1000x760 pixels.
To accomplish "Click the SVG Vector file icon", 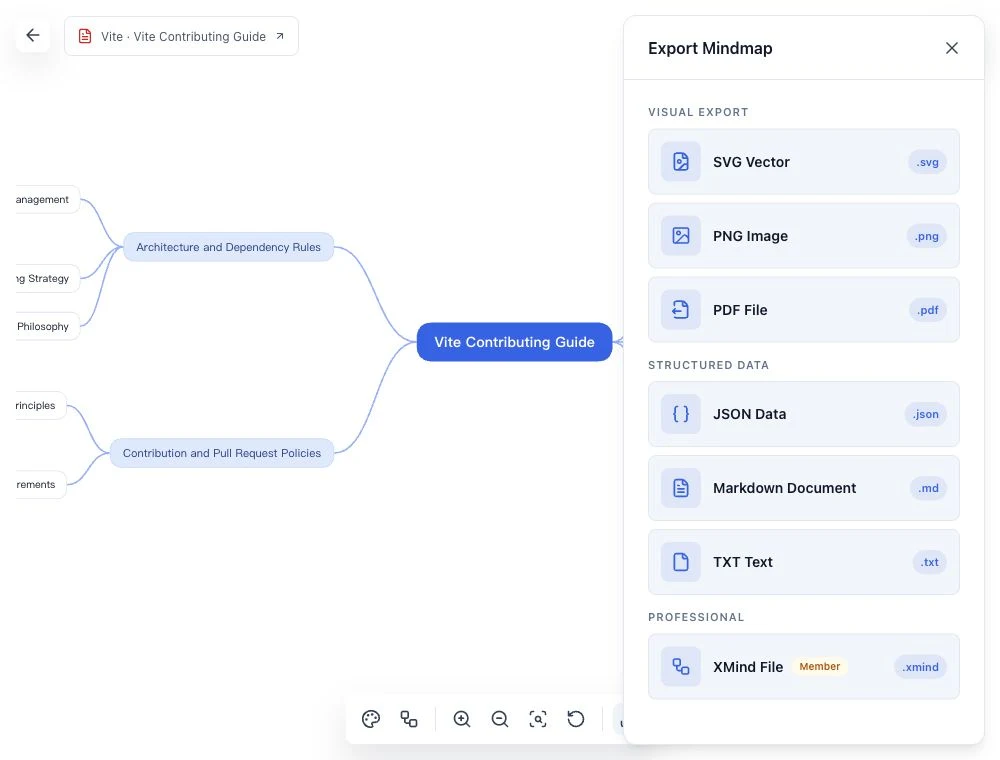I will [x=680, y=162].
